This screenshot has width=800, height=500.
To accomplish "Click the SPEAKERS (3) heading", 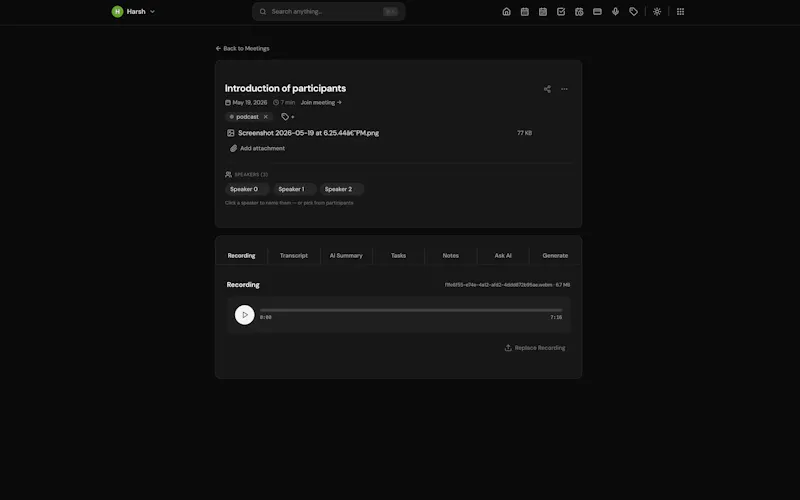I will pyautogui.click(x=251, y=174).
